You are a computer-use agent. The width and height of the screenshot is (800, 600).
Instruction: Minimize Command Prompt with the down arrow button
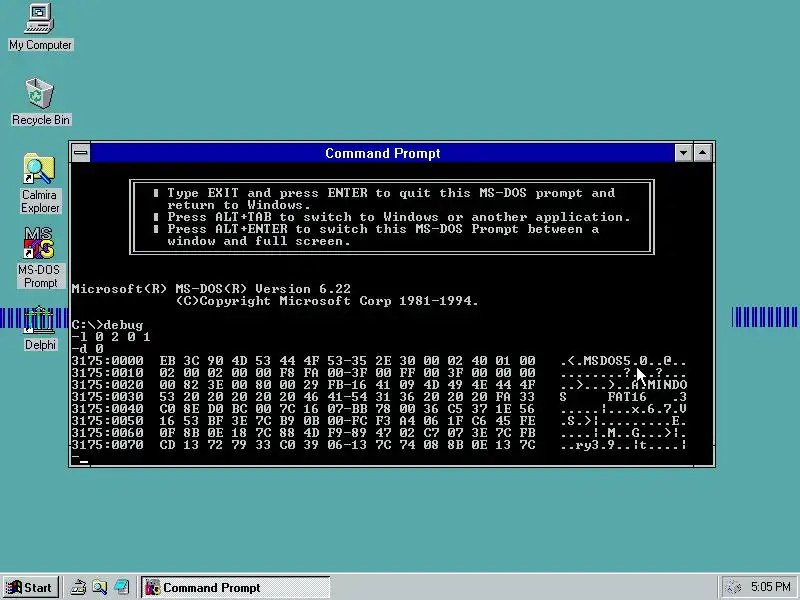683,153
